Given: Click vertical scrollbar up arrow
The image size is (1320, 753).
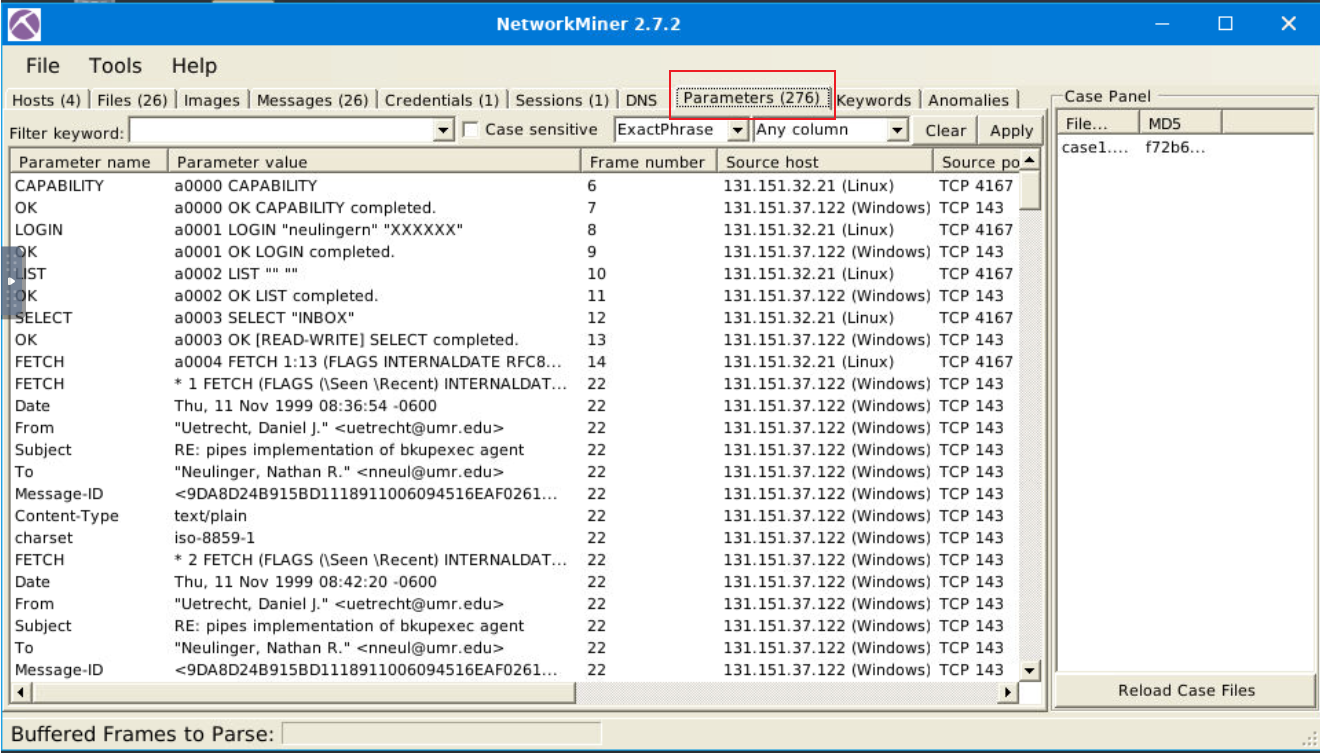Looking at the screenshot, I should pos(1030,160).
